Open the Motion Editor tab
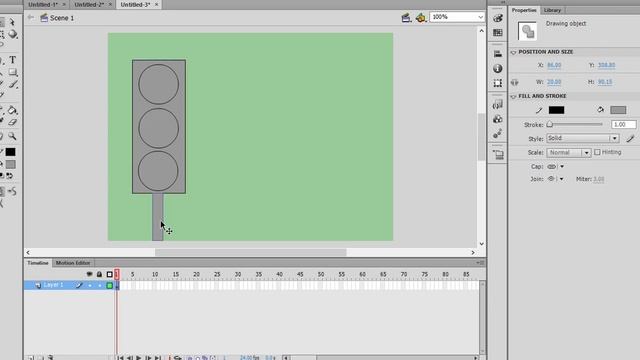 pyautogui.click(x=73, y=263)
